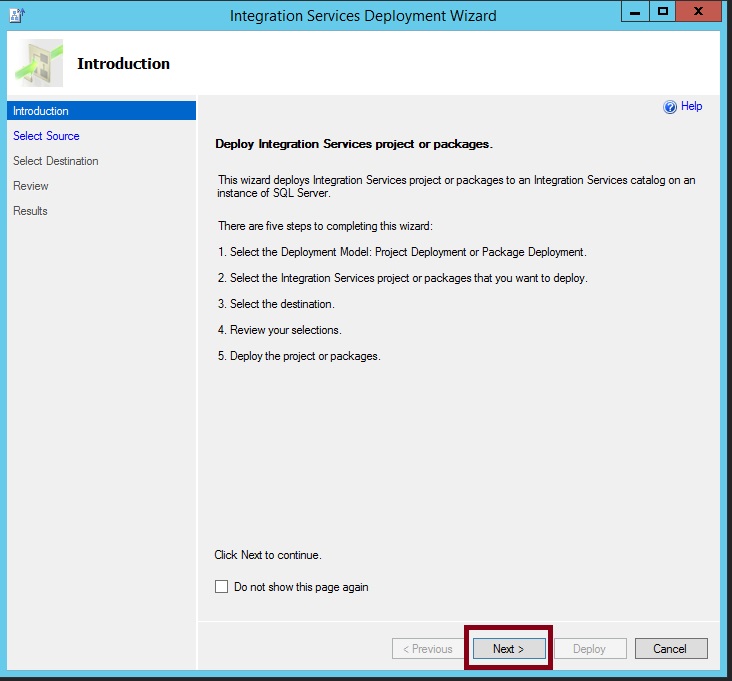Screen dimensions: 732x681
Task: Close the Deployment Wizard window
Action: click(x=698, y=12)
